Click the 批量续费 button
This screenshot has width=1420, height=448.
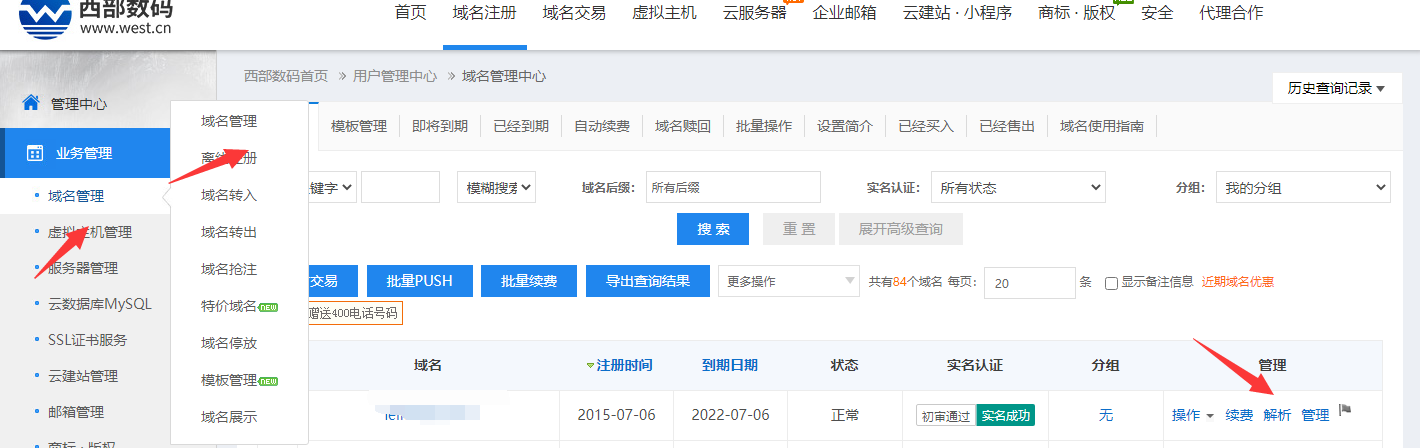(529, 281)
